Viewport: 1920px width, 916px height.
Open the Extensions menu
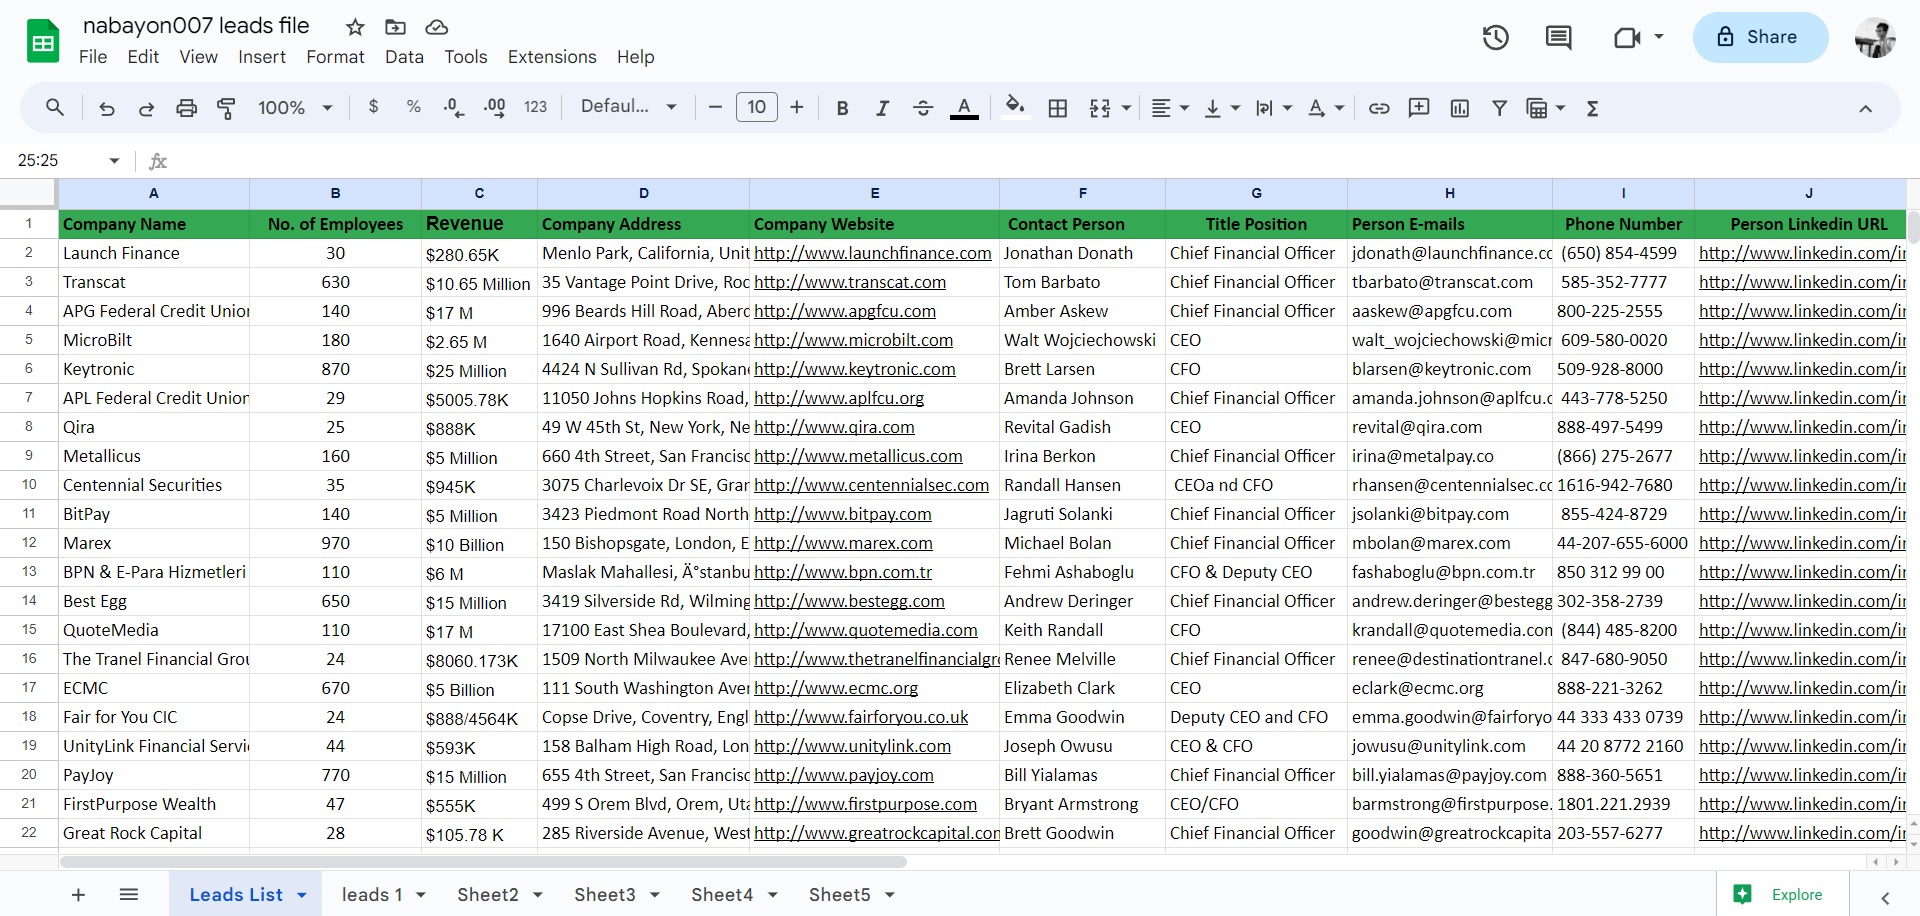click(x=551, y=57)
